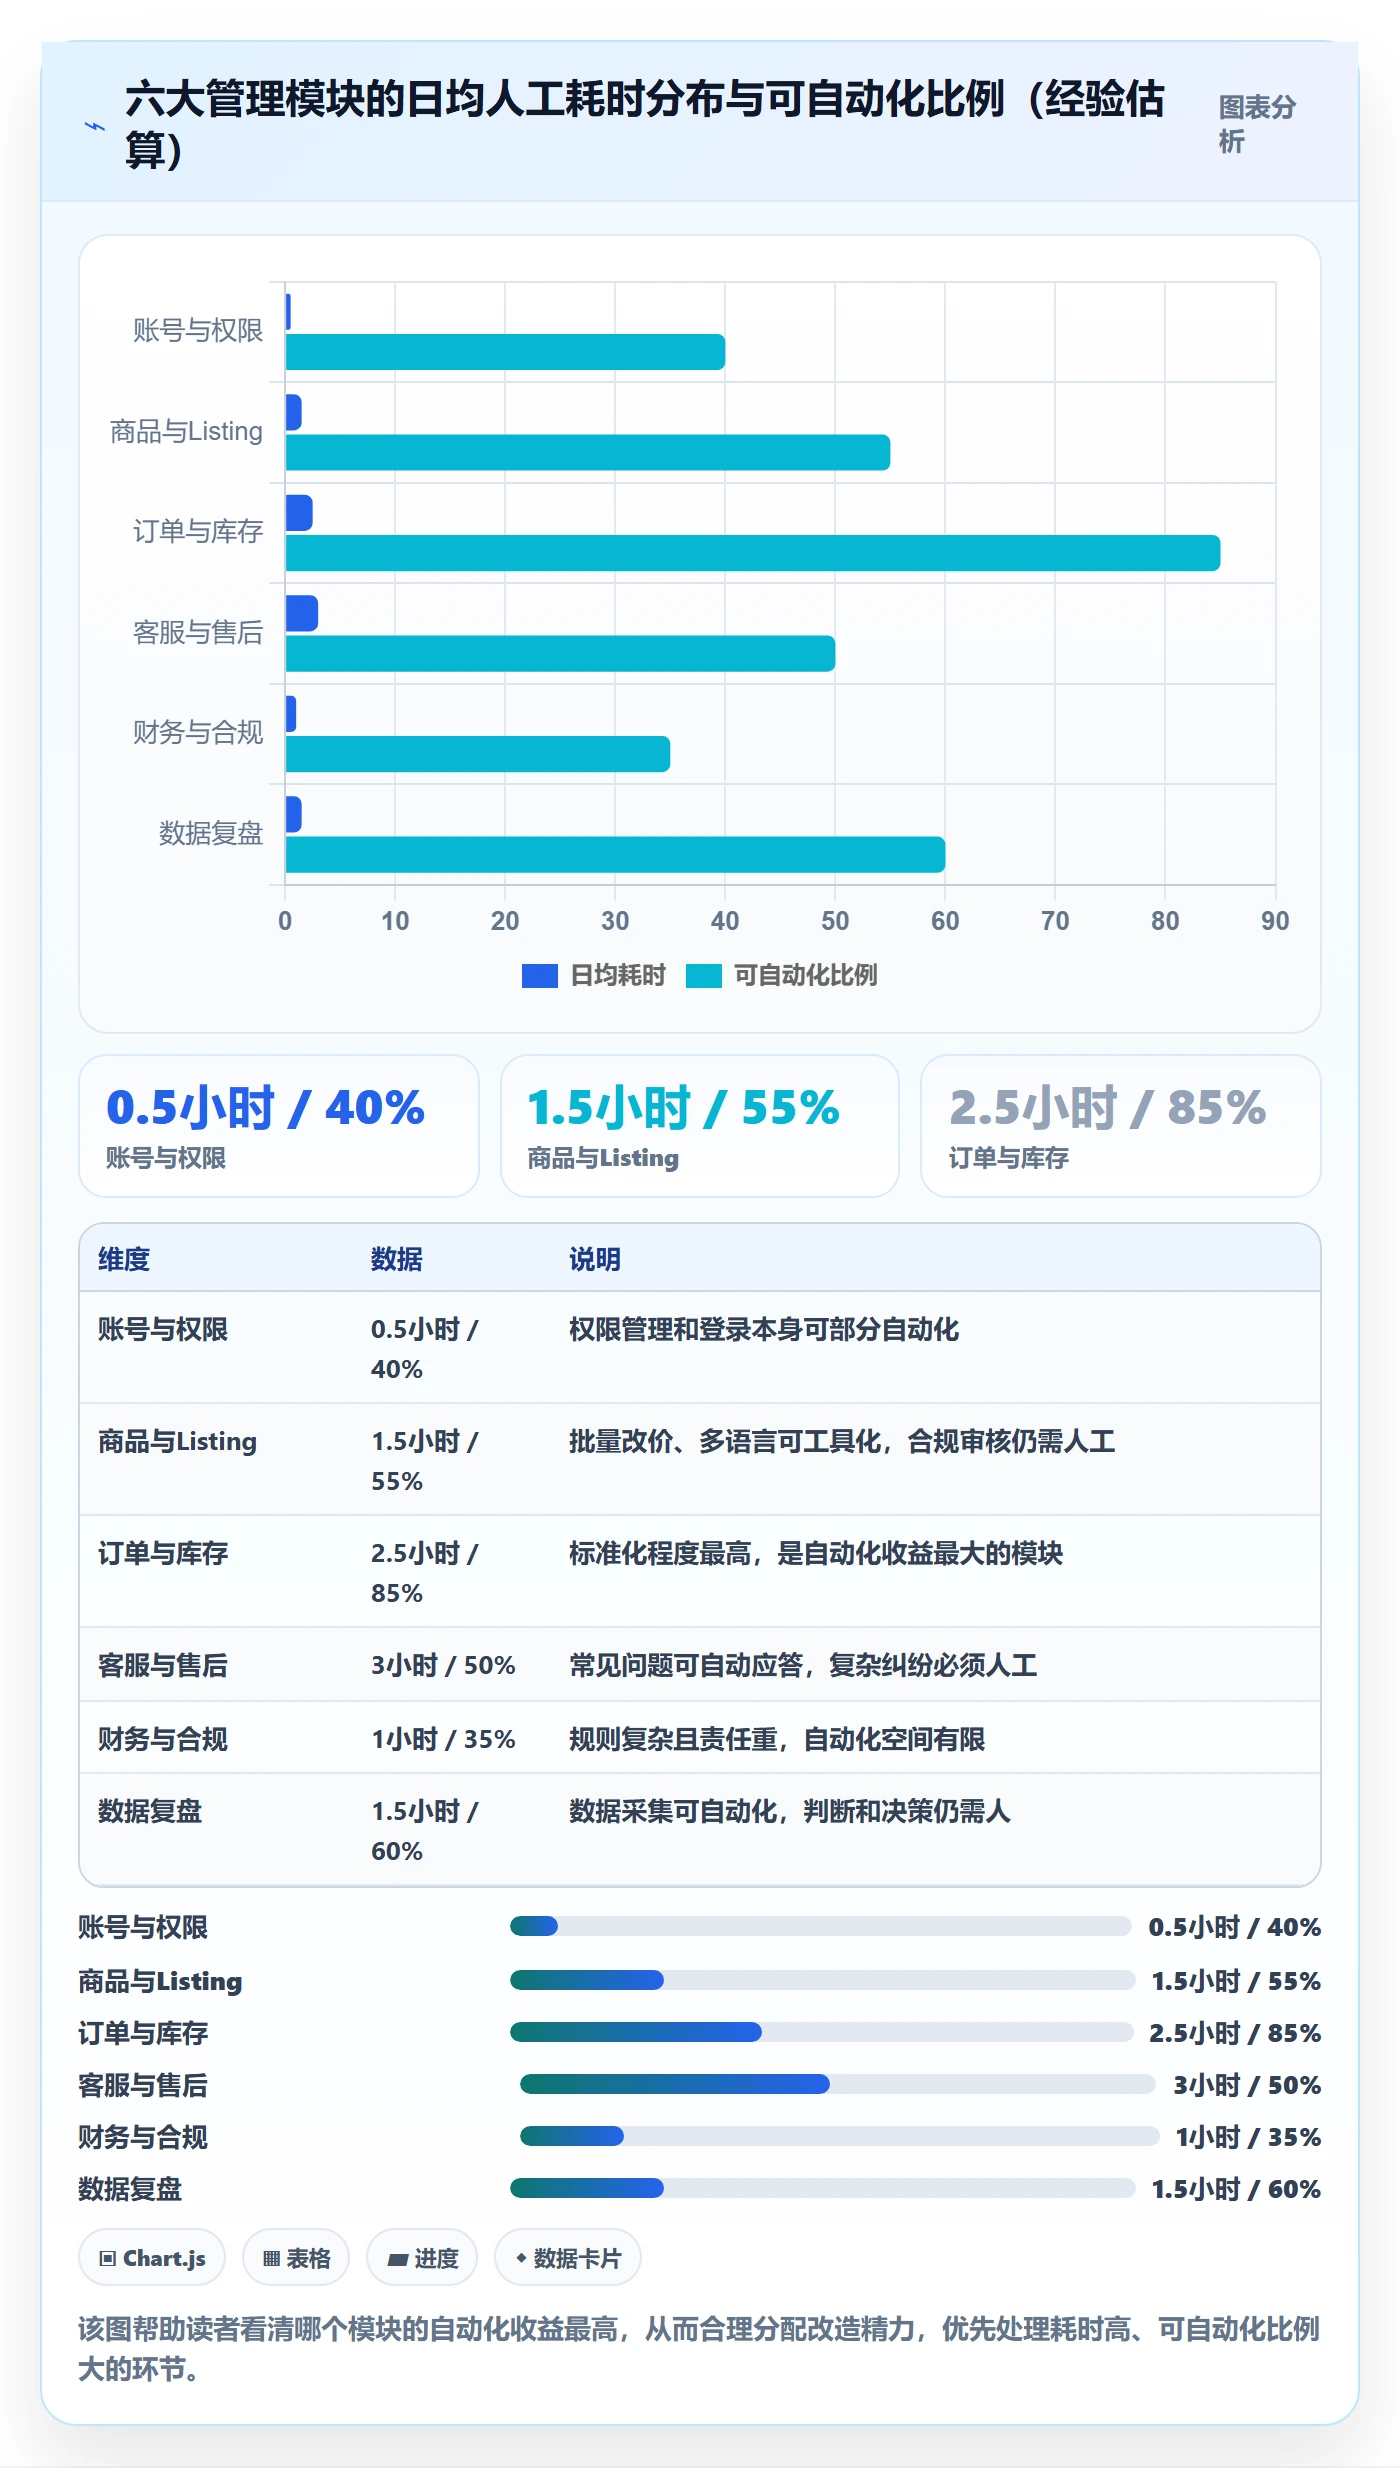Select table cell 3小时 / 50%
Viewport: 1400px width, 2468px height.
[443, 1665]
